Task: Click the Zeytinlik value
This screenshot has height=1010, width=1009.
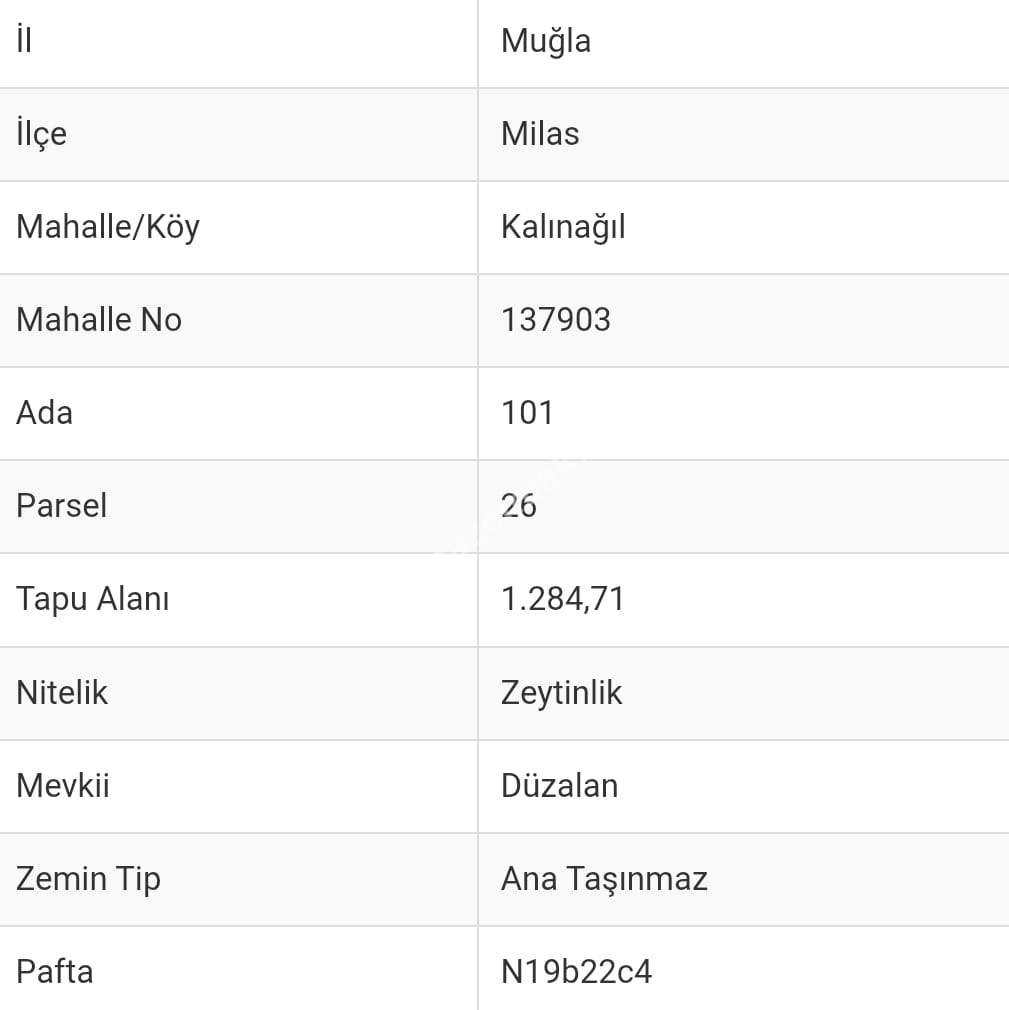Action: click(562, 692)
